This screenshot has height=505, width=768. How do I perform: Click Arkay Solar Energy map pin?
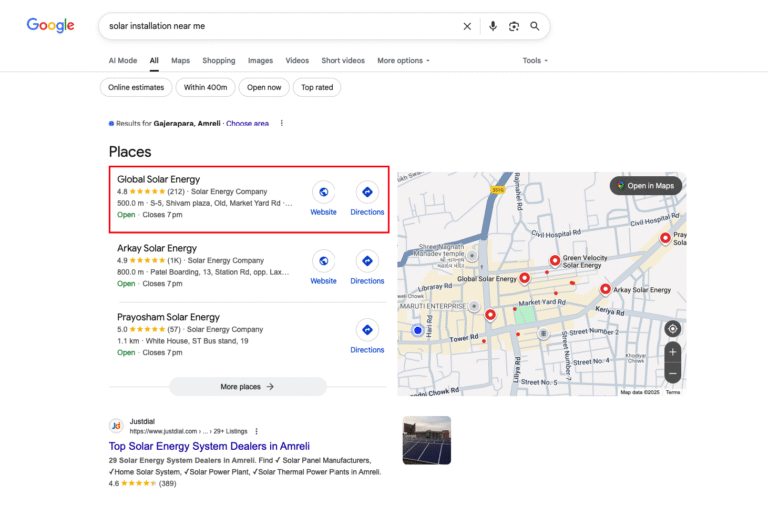click(x=605, y=289)
